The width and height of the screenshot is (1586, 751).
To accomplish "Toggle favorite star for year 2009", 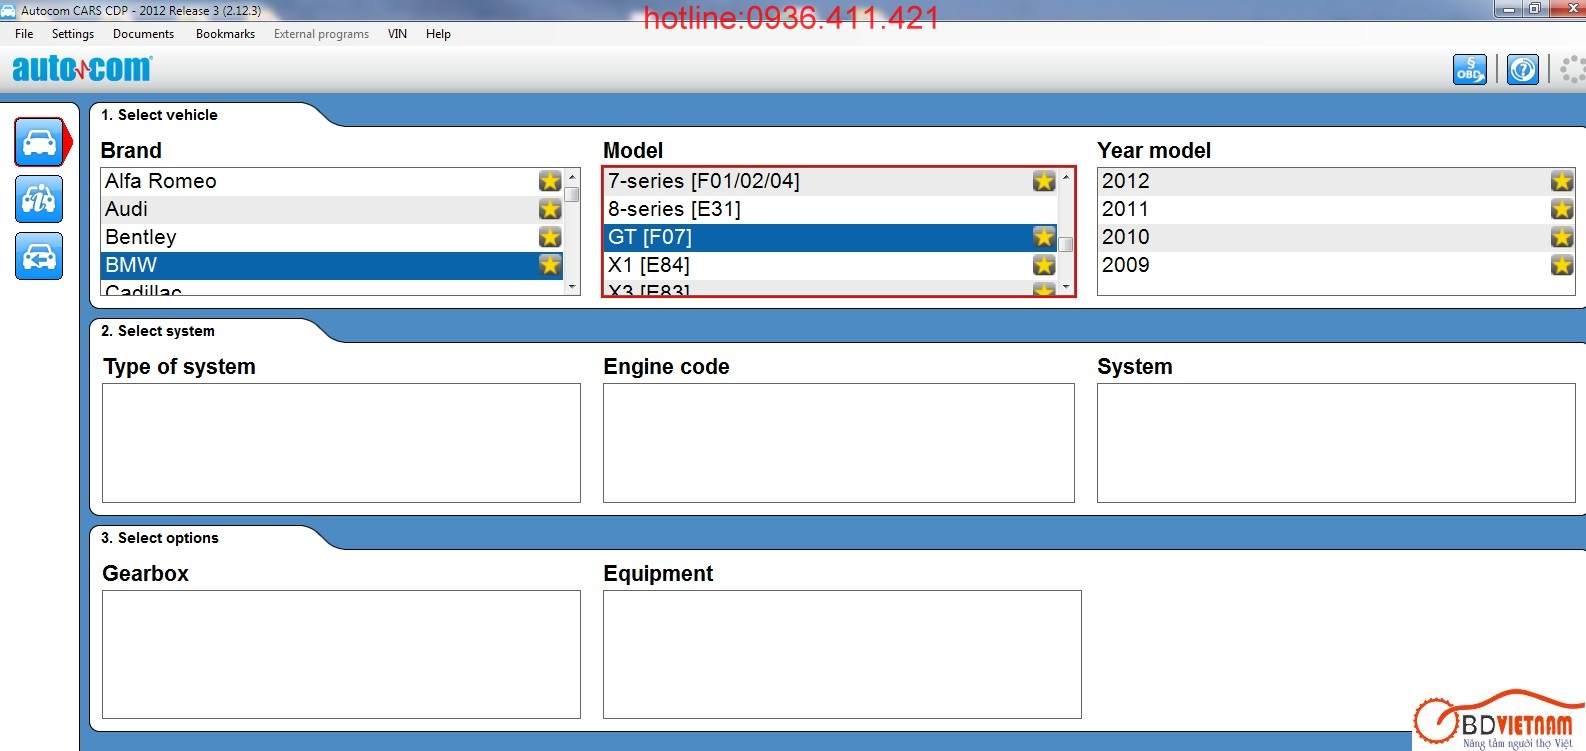I will tap(1562, 265).
